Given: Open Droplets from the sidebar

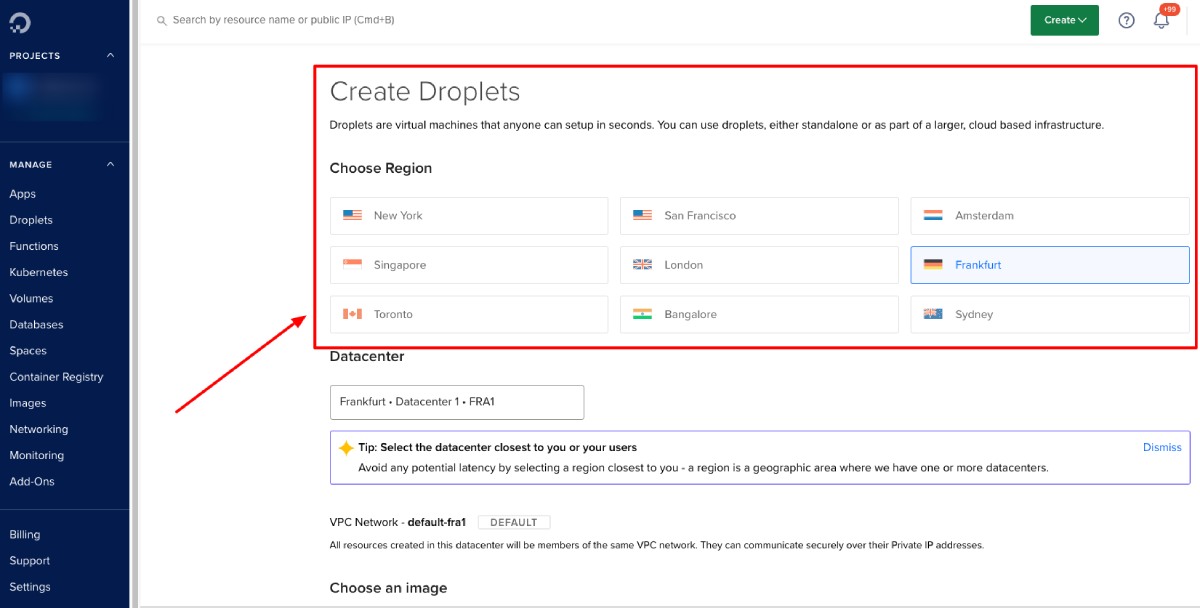Looking at the screenshot, I should pyautogui.click(x=32, y=219).
